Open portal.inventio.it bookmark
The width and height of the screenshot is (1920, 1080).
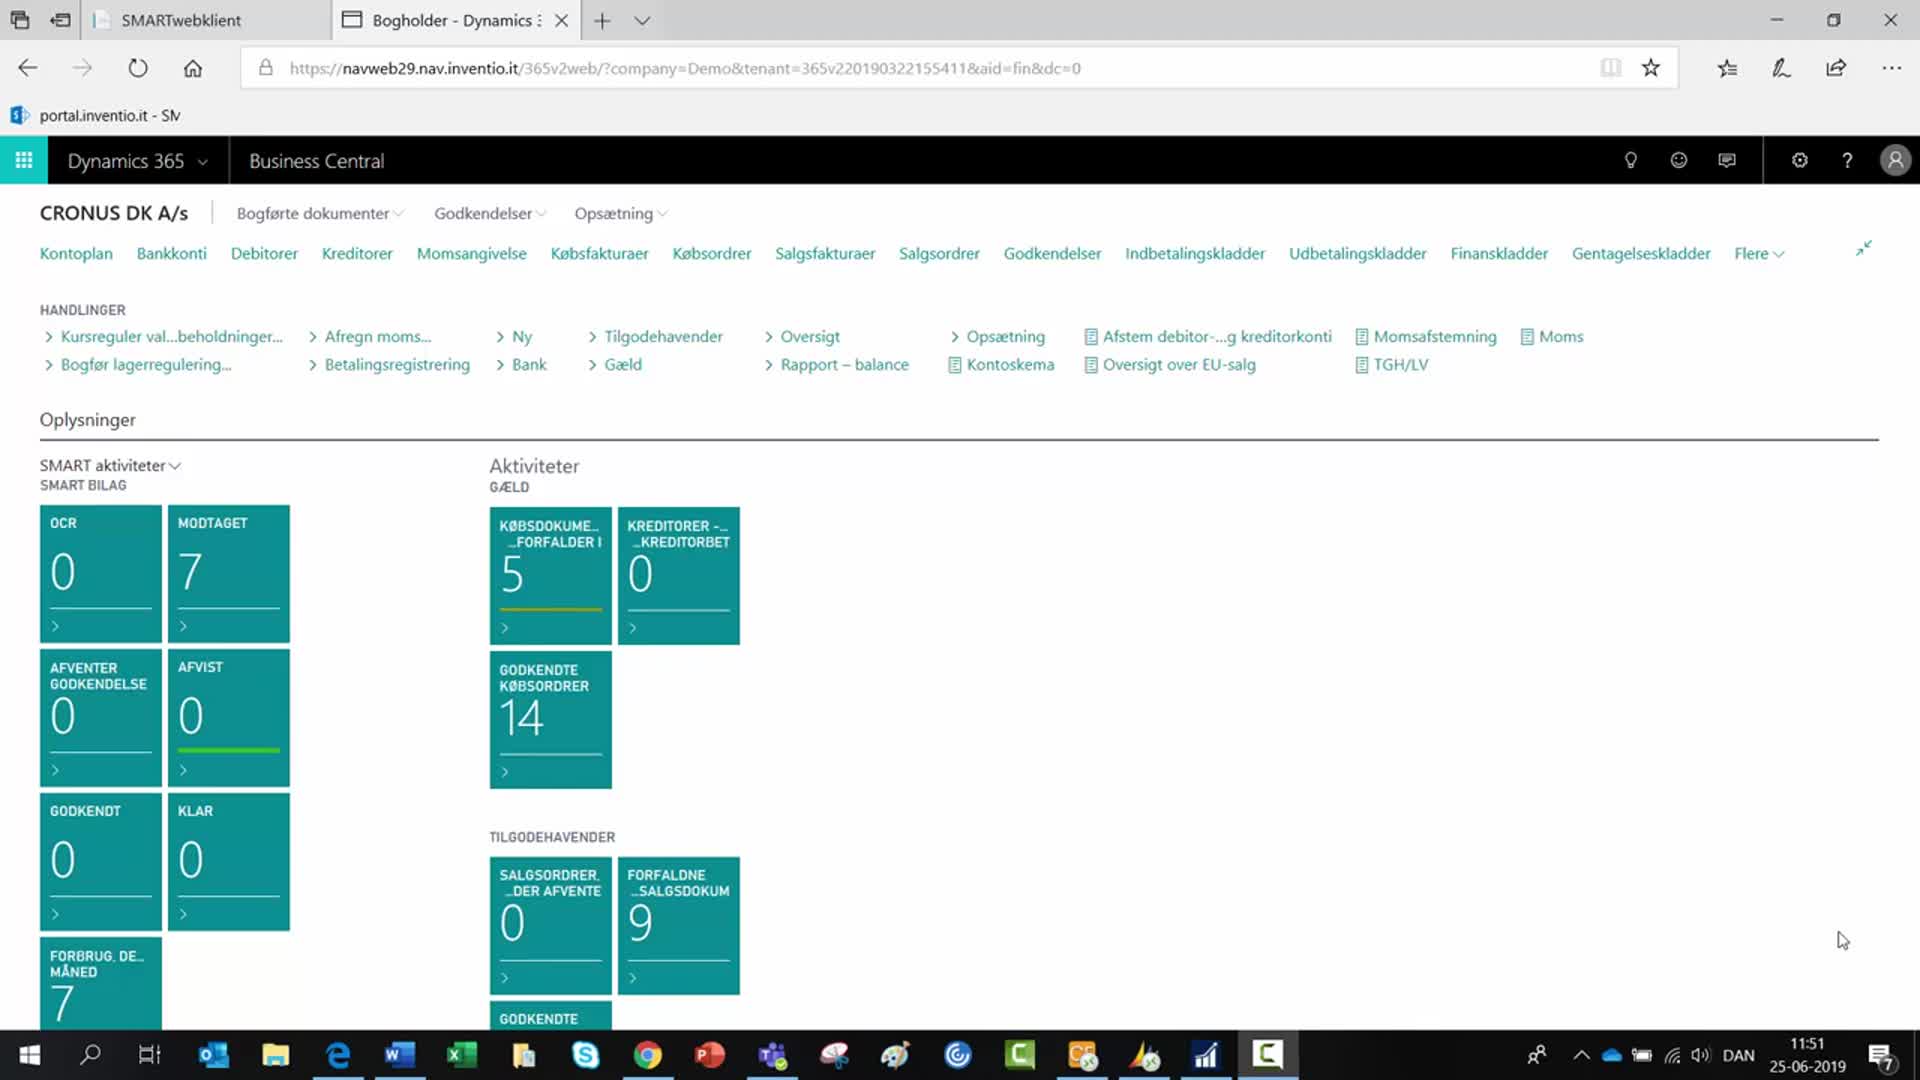point(96,115)
